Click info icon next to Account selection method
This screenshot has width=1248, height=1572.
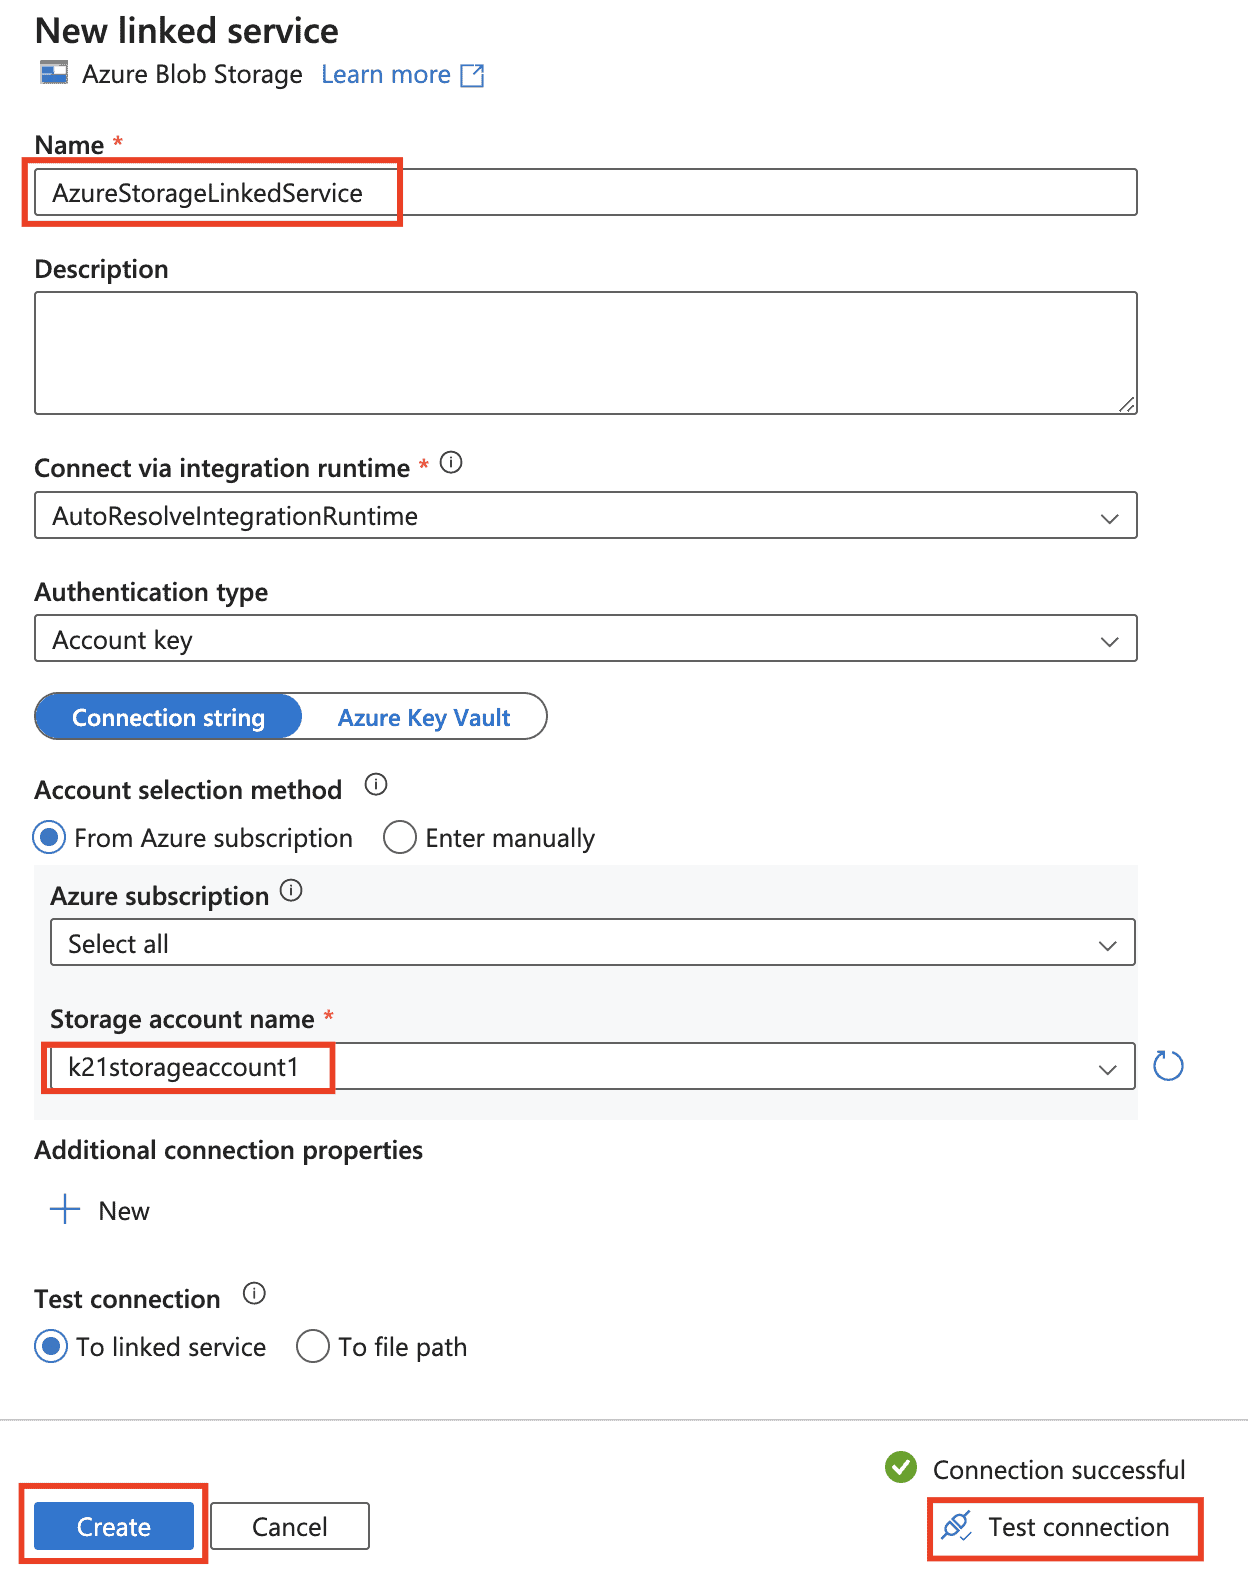coord(376,784)
